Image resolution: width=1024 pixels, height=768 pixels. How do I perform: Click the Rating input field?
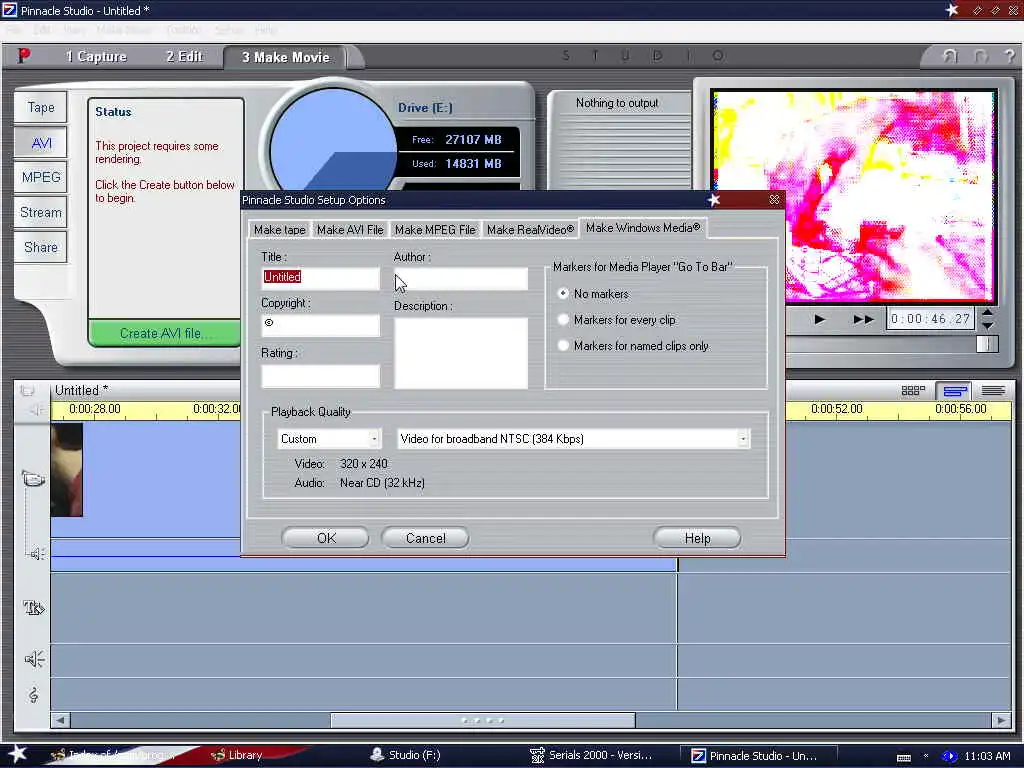click(321, 375)
